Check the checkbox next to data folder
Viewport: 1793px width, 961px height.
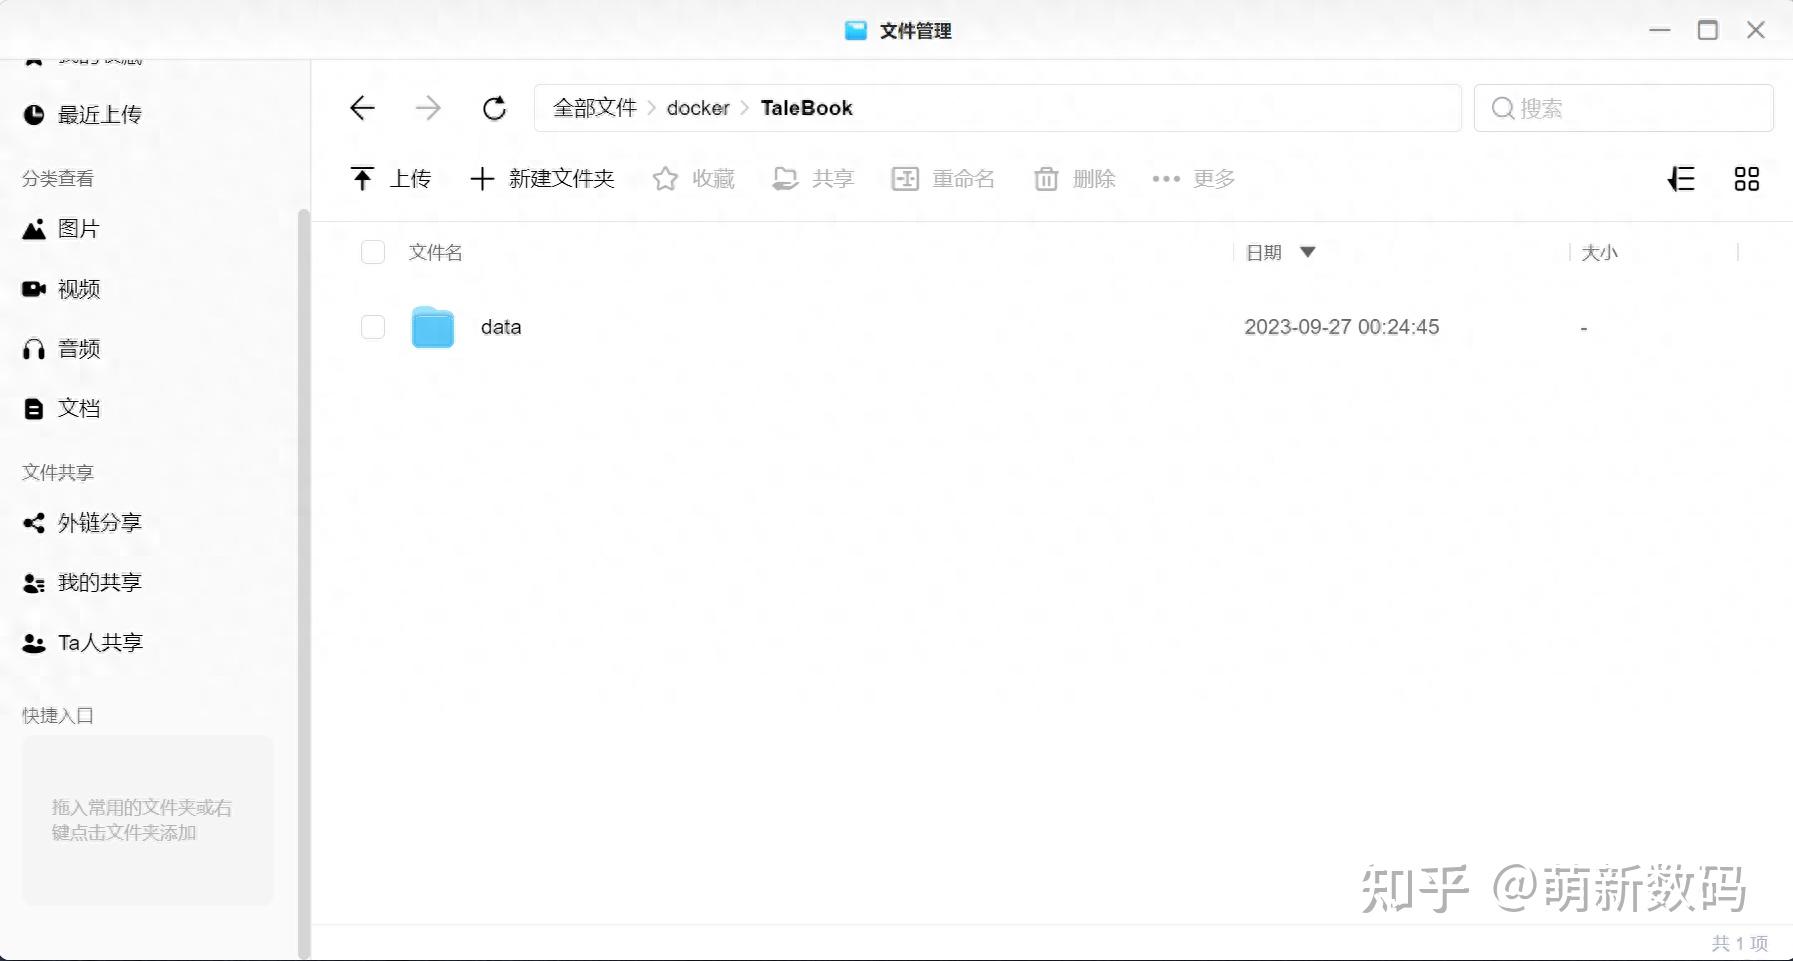pyautogui.click(x=372, y=326)
